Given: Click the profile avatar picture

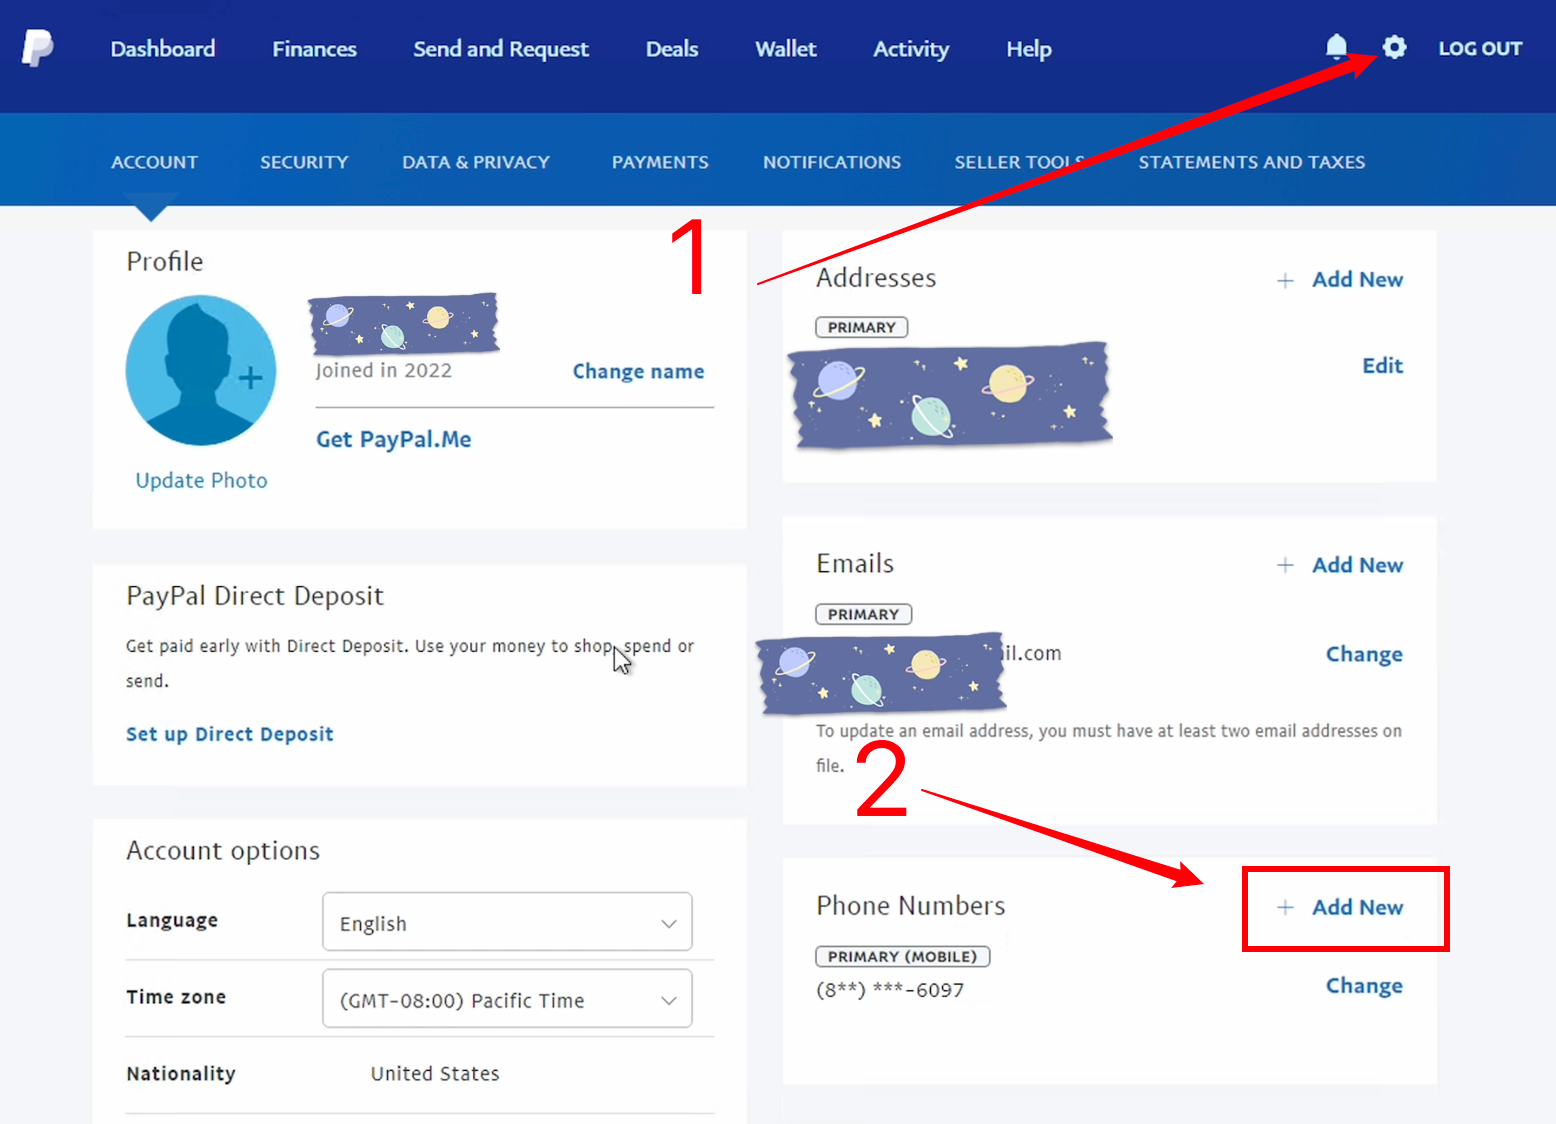Looking at the screenshot, I should click(x=201, y=370).
